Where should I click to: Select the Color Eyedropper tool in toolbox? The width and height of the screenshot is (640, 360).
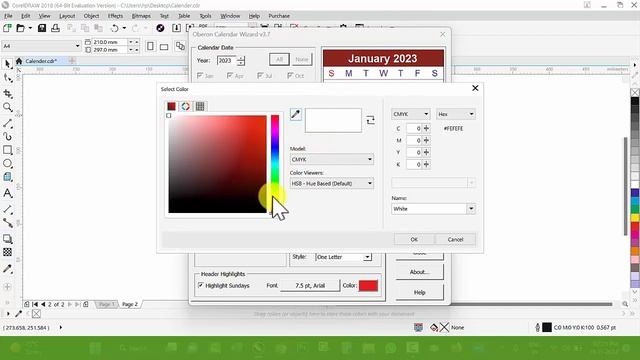point(7,269)
